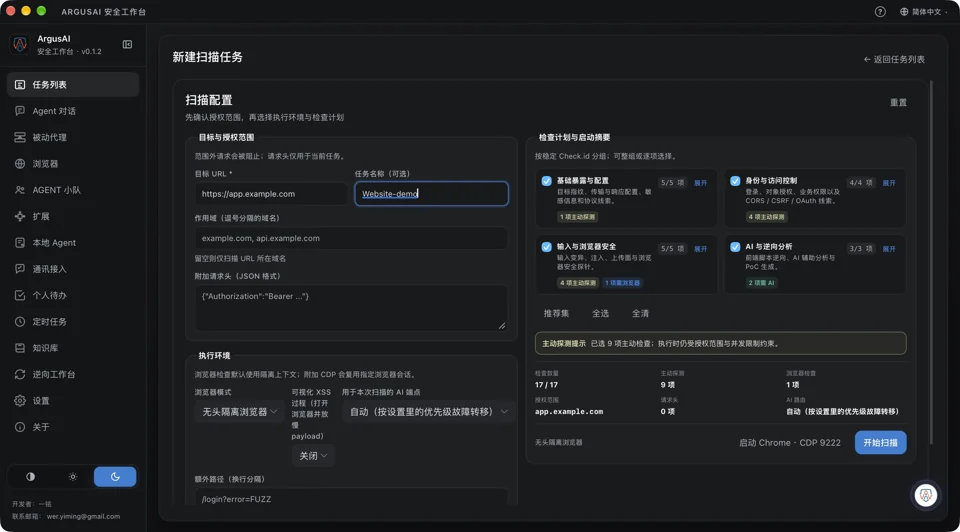Click the app.example.com scope value
Image resolution: width=960 pixels, height=532 pixels.
[x=569, y=411]
